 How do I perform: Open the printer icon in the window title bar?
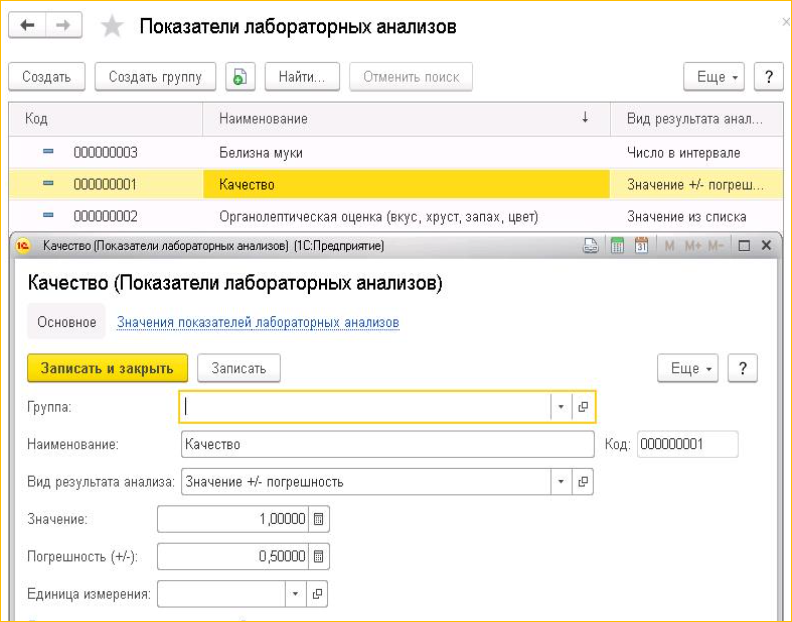pos(591,246)
